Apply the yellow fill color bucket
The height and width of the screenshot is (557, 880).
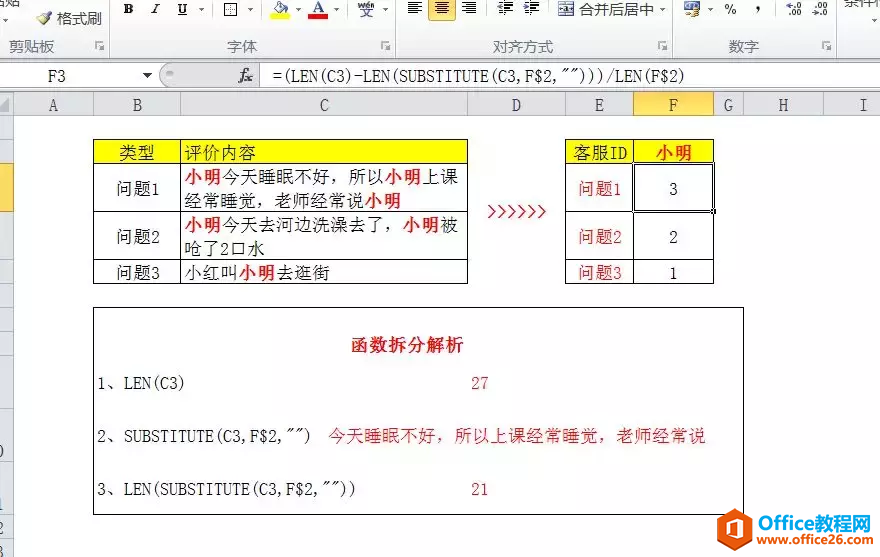click(280, 10)
